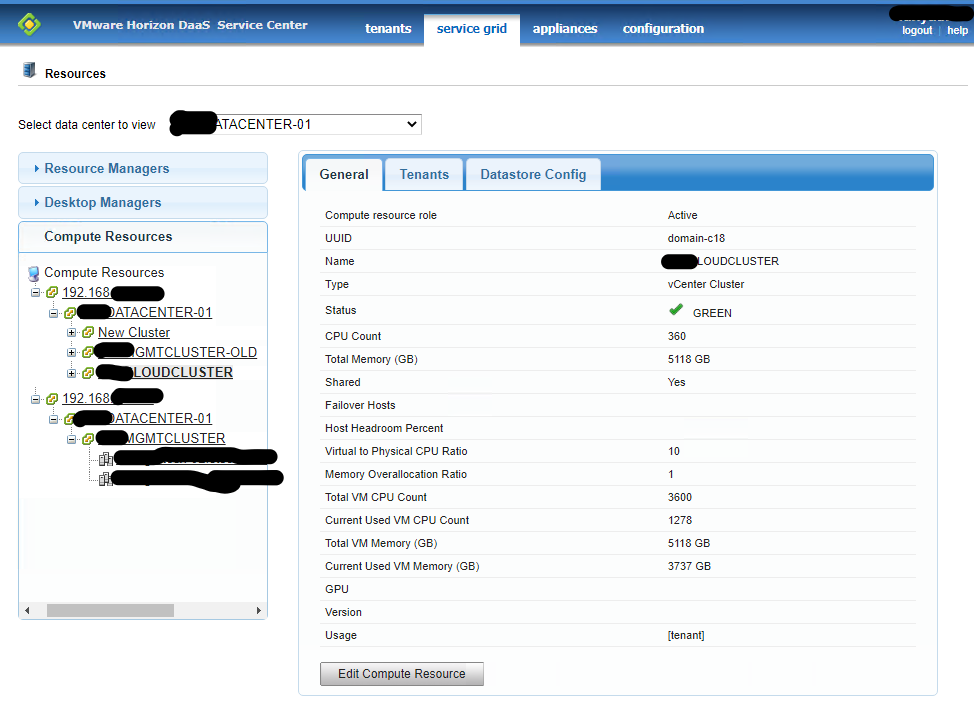Click the tree scrollbar right arrow
974x712 pixels.
[258, 611]
